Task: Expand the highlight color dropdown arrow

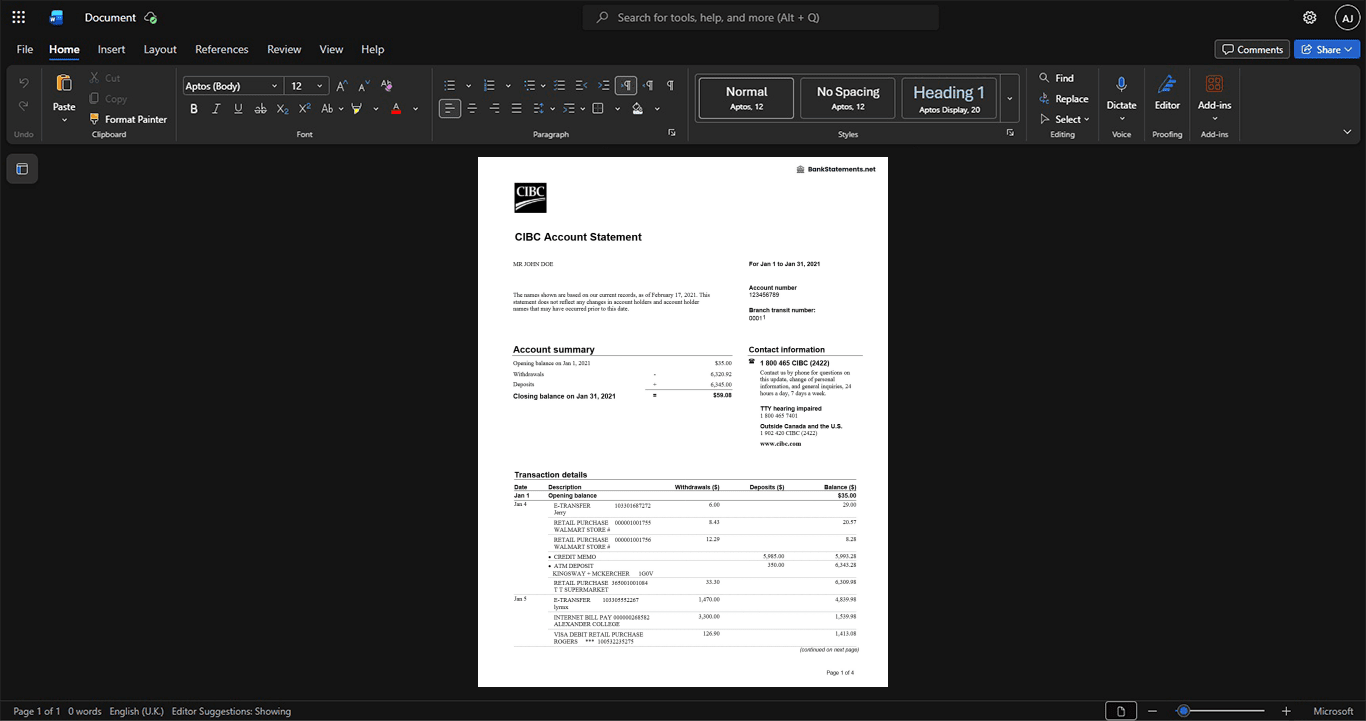Action: click(x=376, y=108)
